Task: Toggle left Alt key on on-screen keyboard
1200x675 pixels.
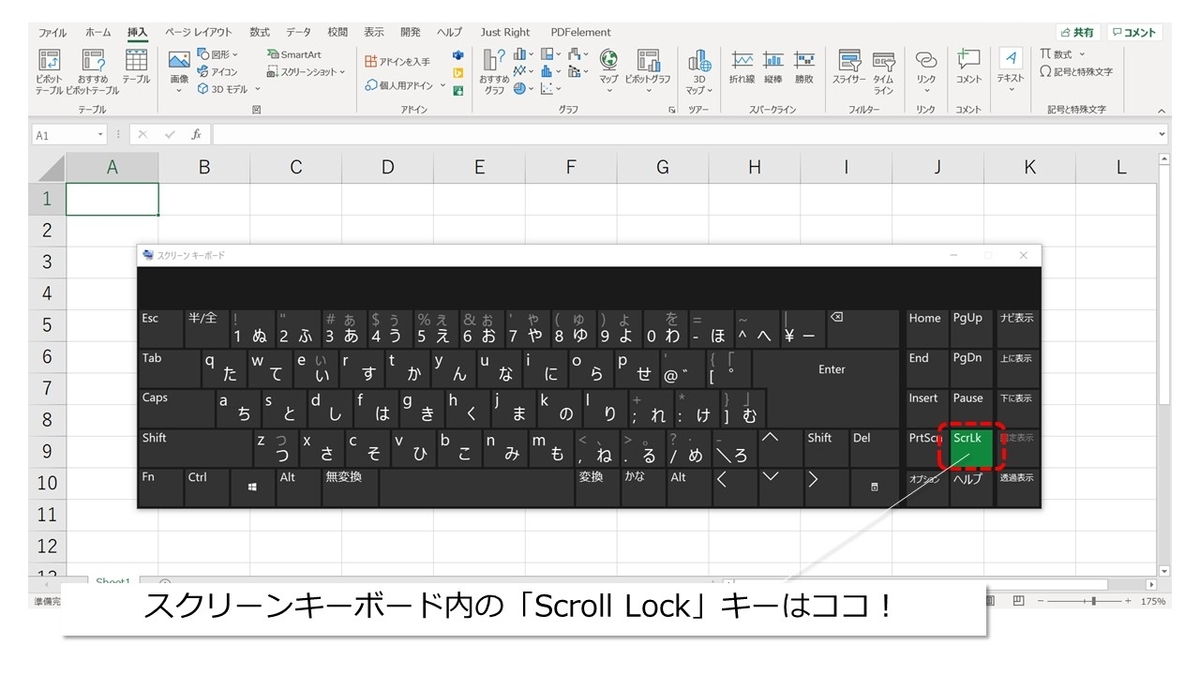Action: (297, 488)
